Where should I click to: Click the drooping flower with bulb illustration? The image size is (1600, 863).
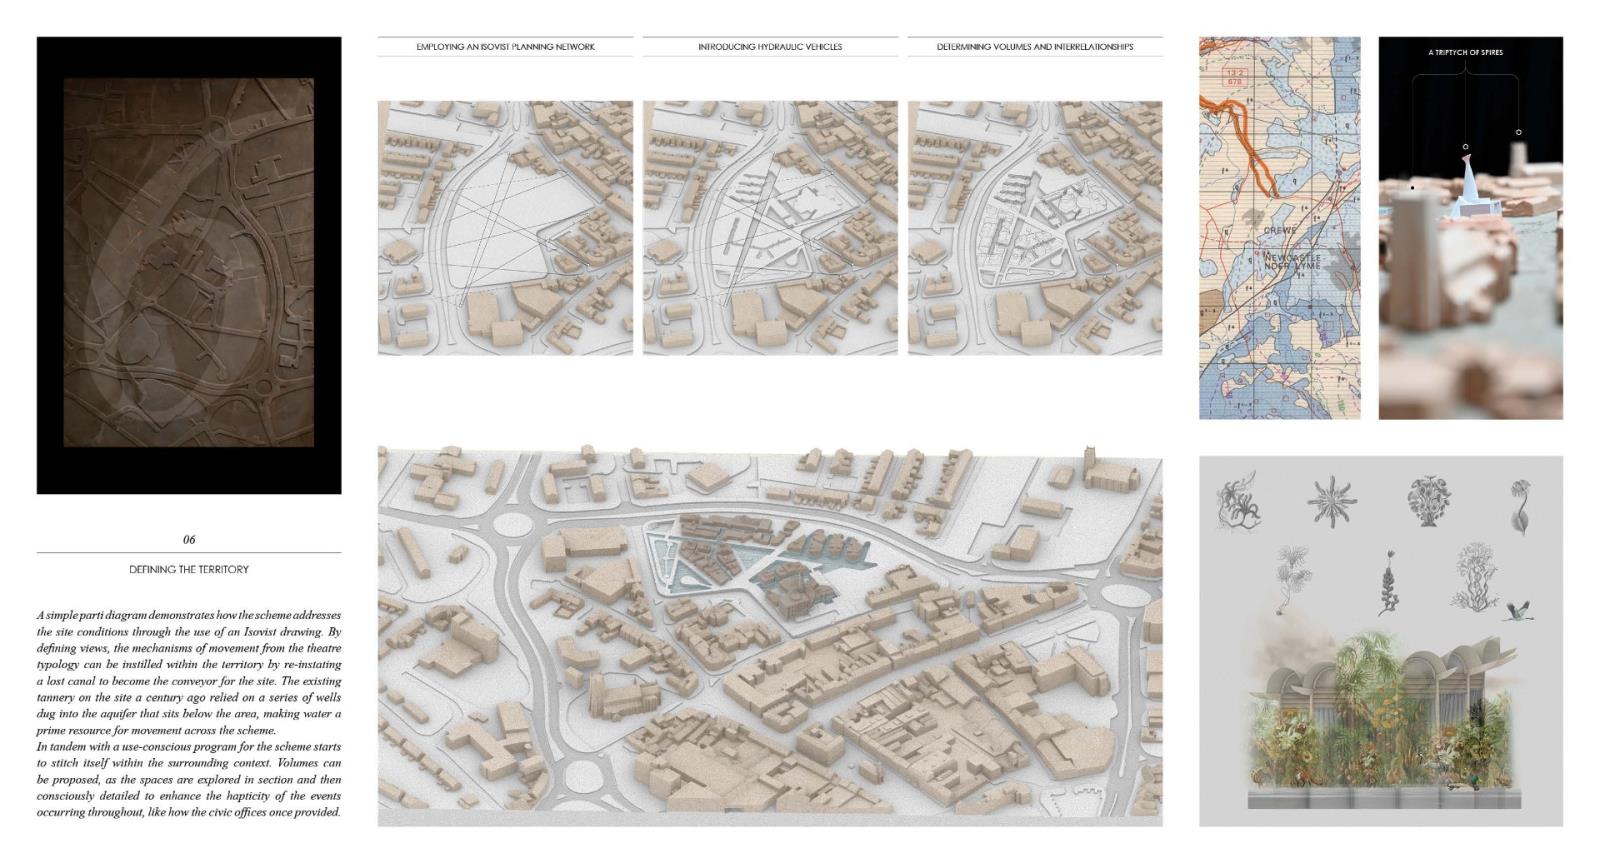click(1521, 505)
